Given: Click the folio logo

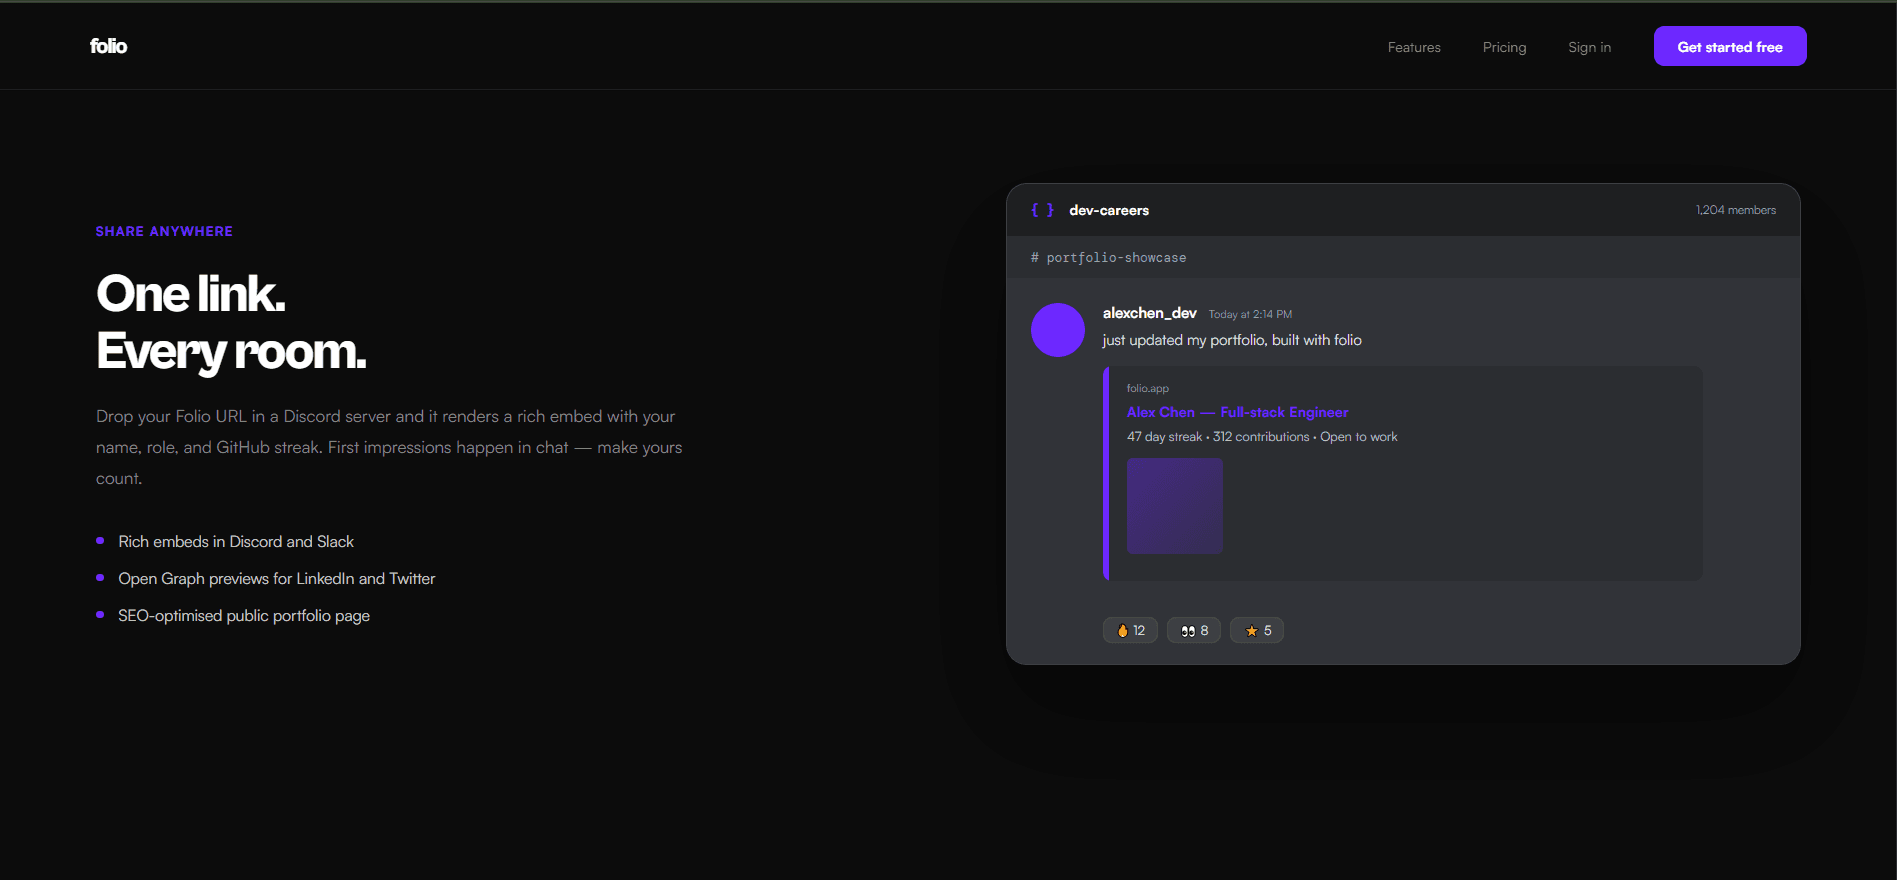Looking at the screenshot, I should 108,46.
